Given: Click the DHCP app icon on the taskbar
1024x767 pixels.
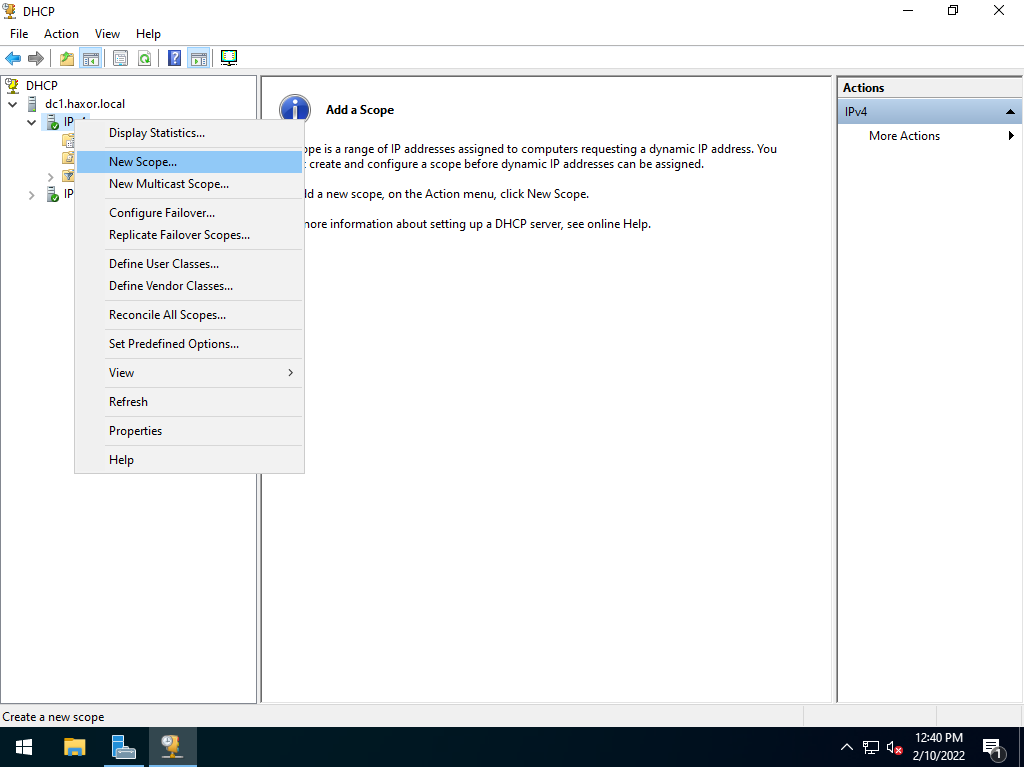Looking at the screenshot, I should (x=172, y=747).
